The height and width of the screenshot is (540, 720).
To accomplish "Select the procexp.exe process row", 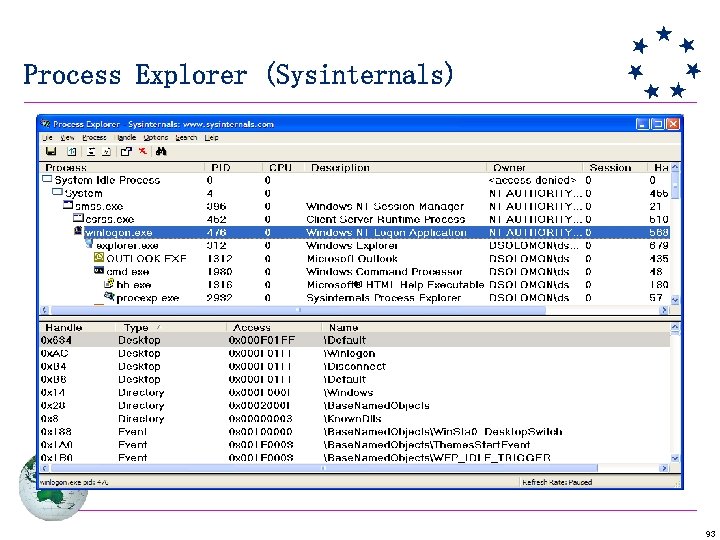I will click(x=355, y=298).
